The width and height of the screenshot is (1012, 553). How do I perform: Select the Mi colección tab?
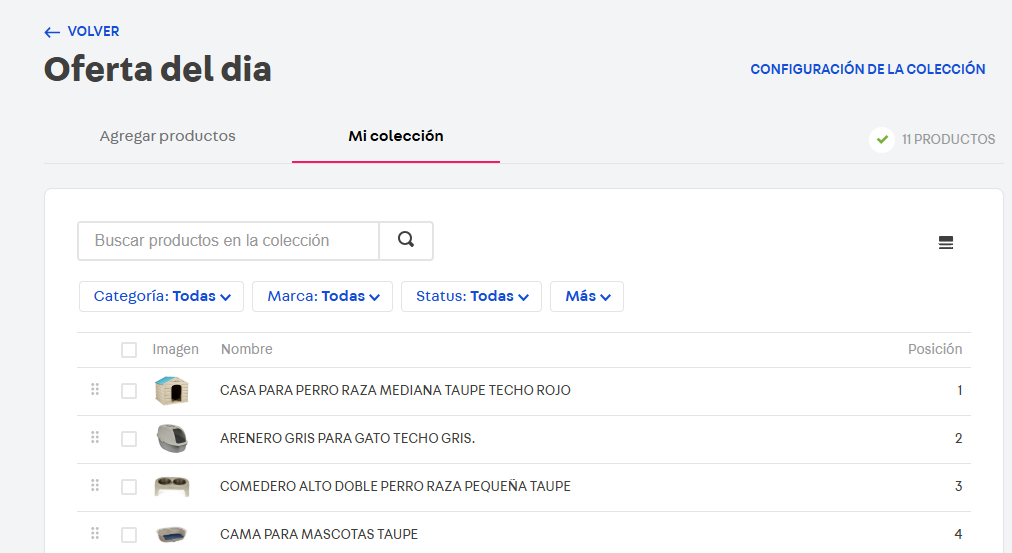(395, 136)
